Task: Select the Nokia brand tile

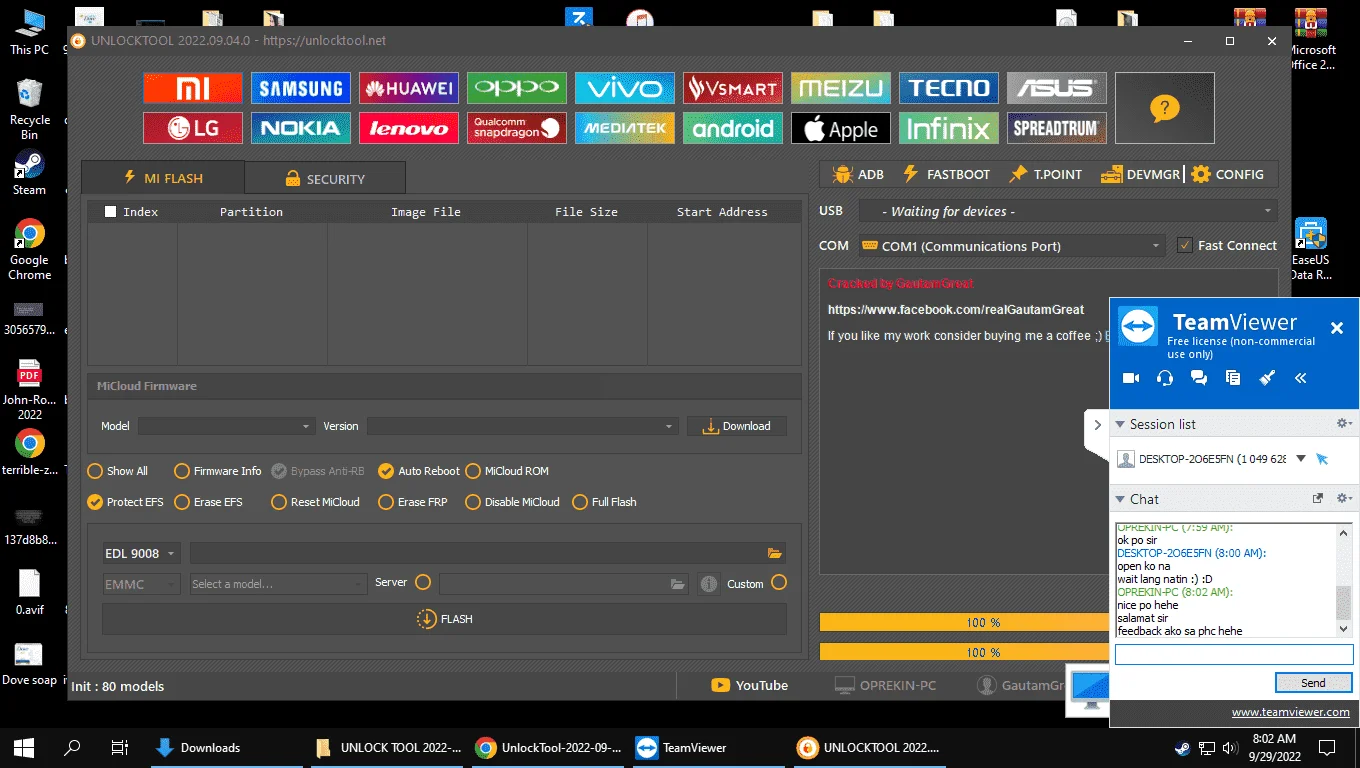Action: (x=300, y=128)
